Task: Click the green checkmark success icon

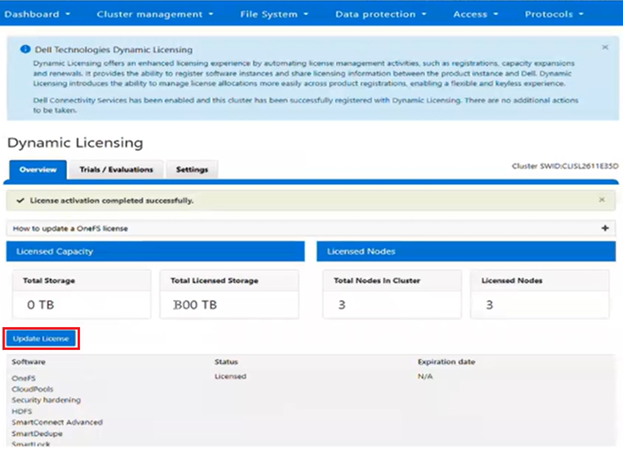Action: coord(20,200)
